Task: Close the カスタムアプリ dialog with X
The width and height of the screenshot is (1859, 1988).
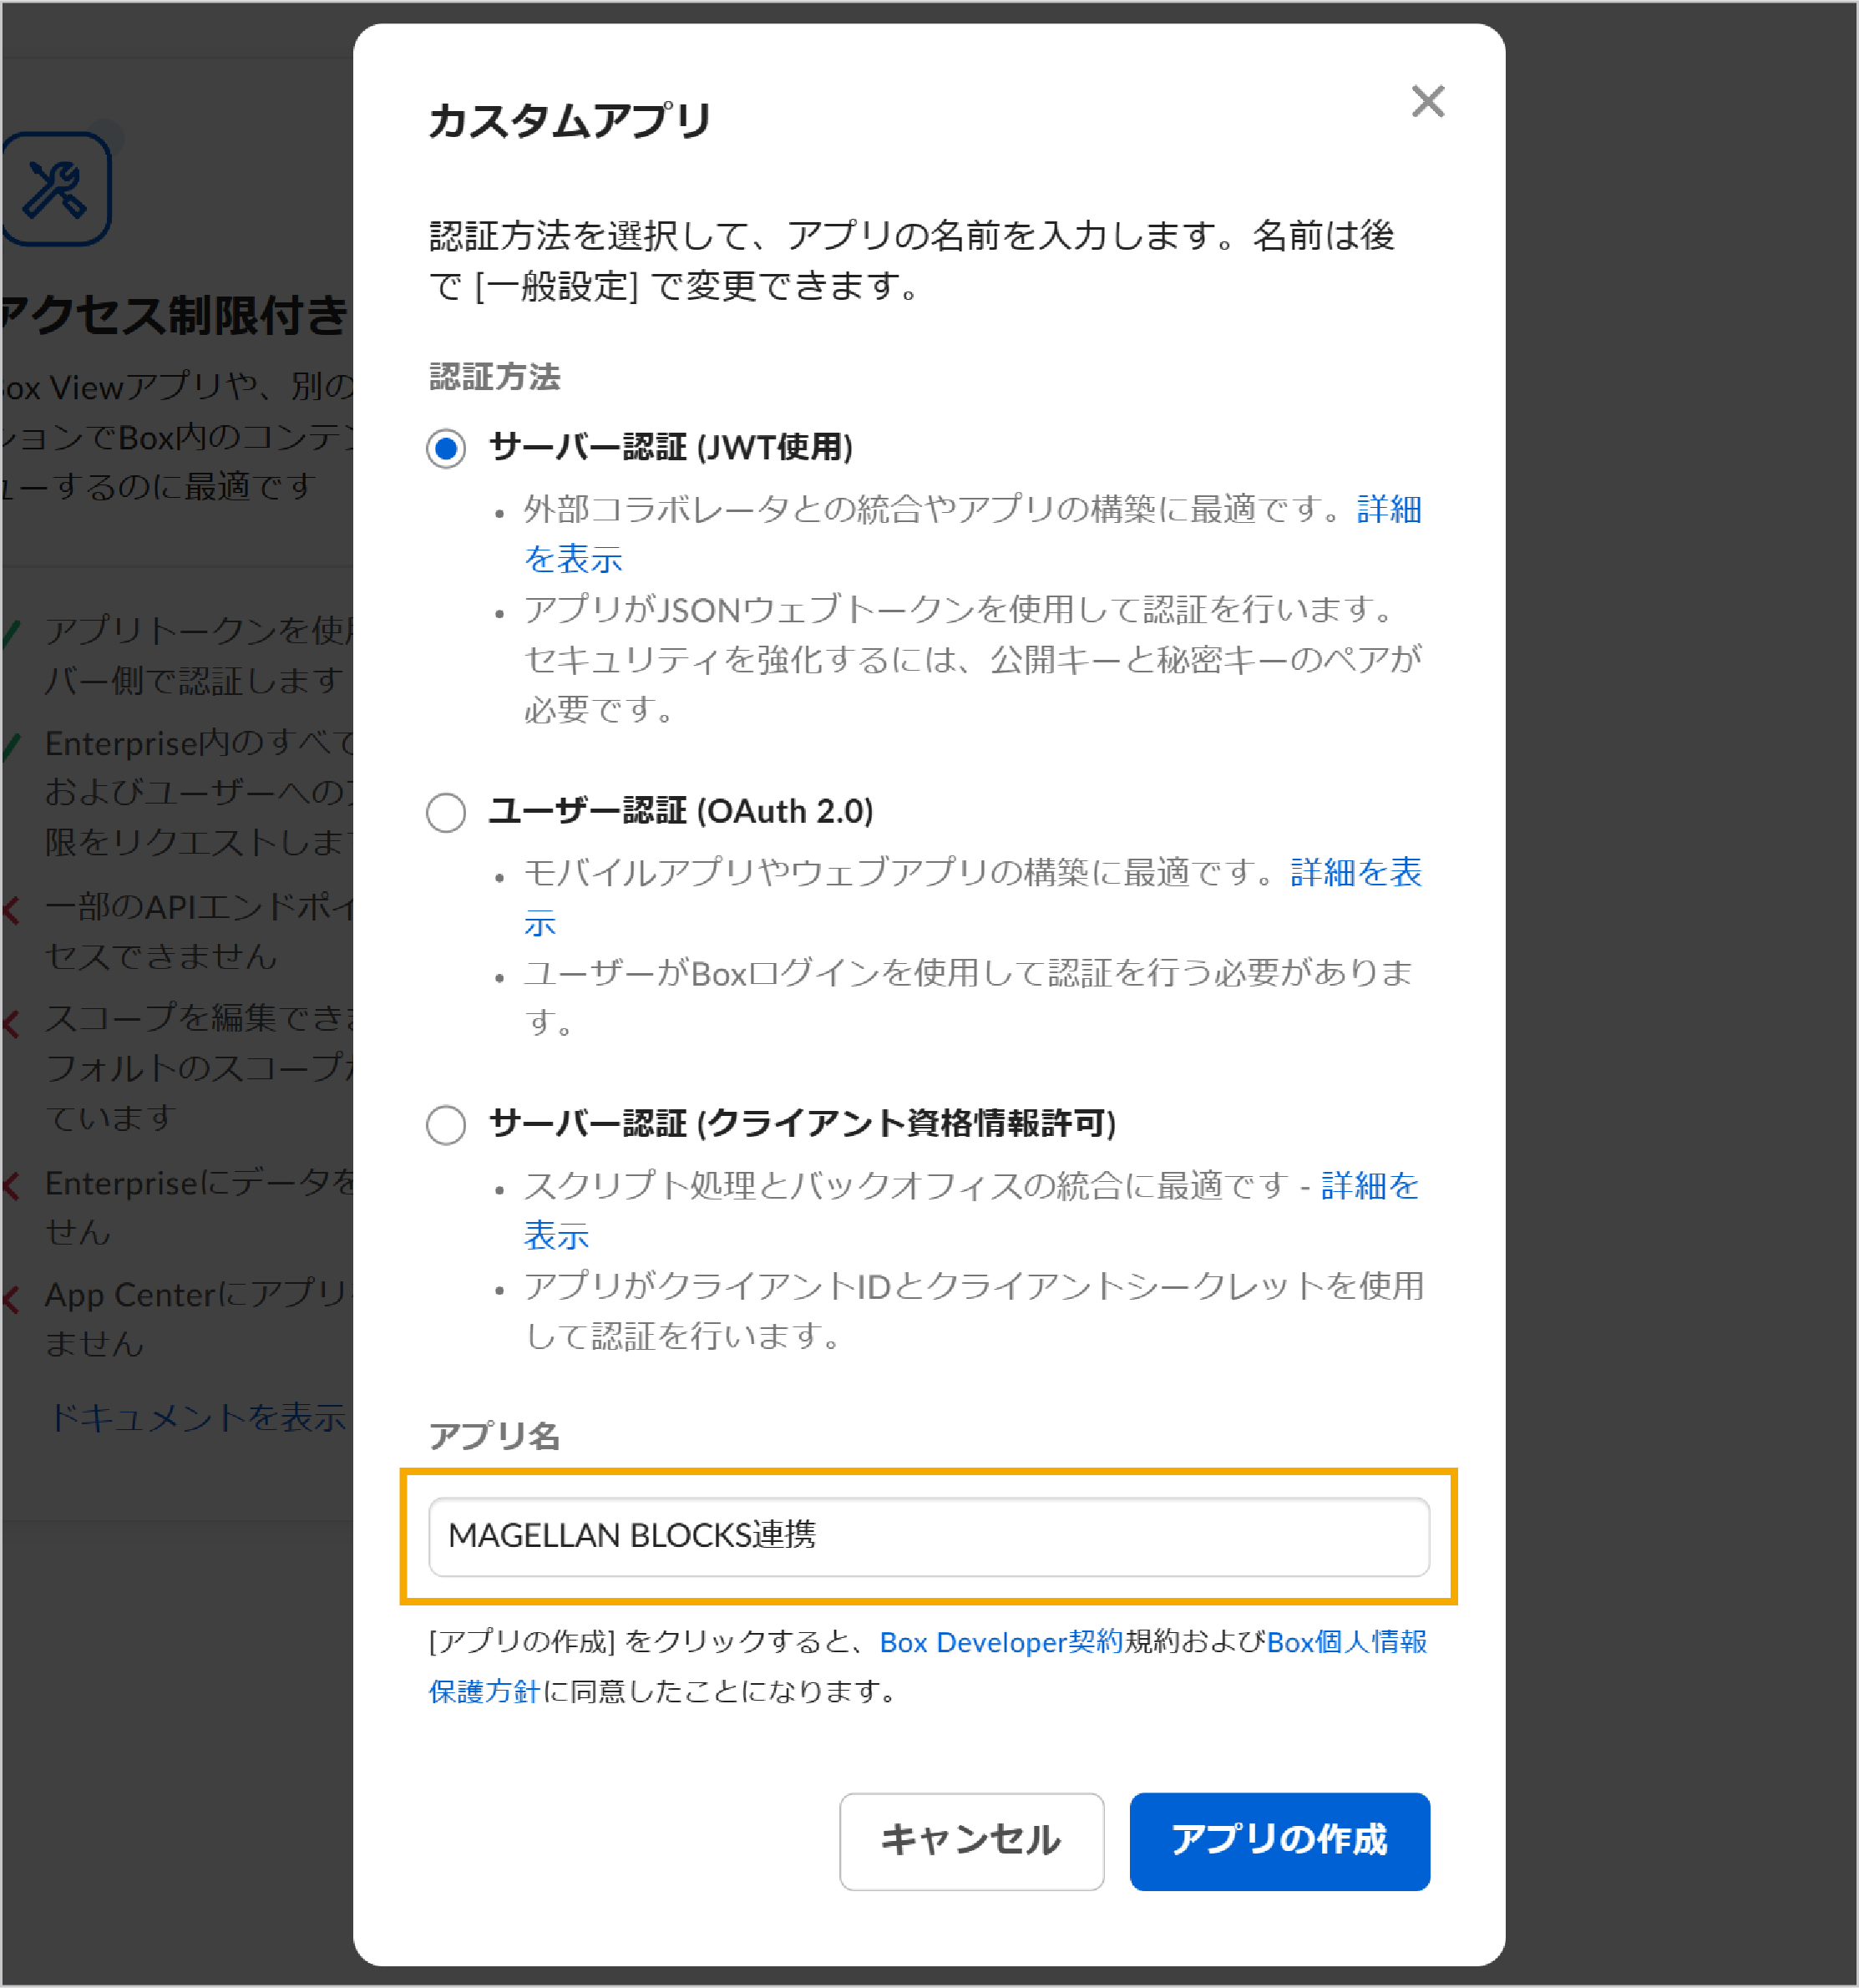Action: point(1427,101)
